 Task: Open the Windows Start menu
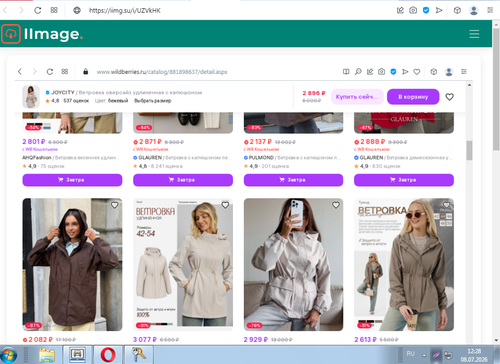tap(9, 355)
